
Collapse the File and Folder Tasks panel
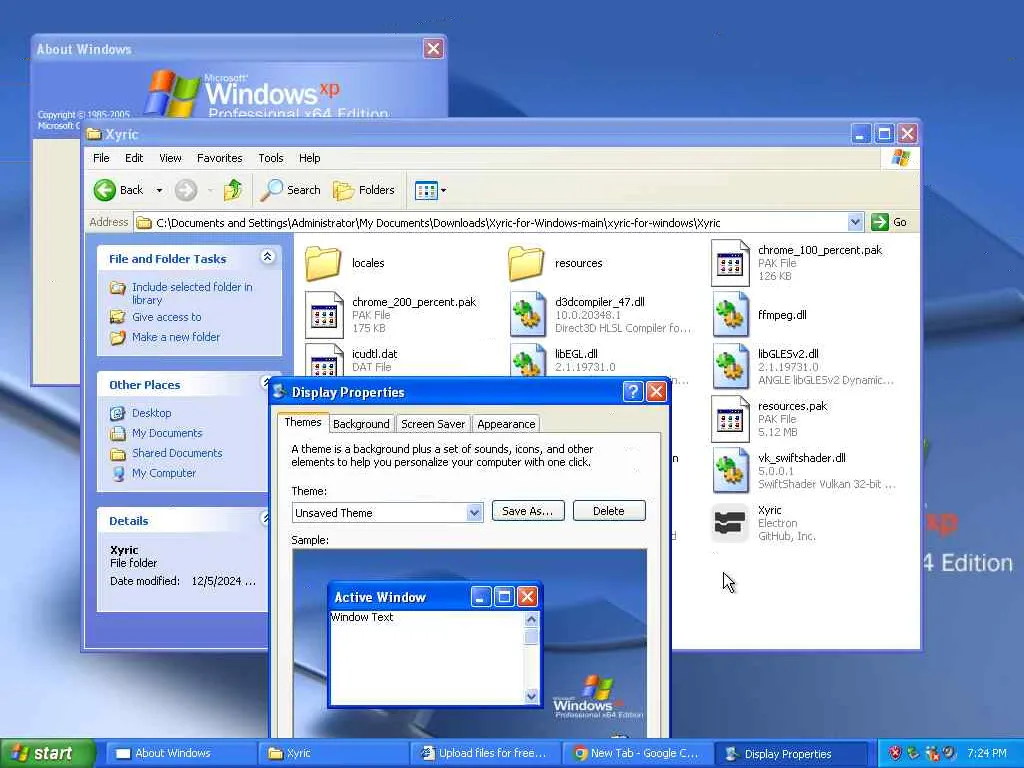coord(267,257)
